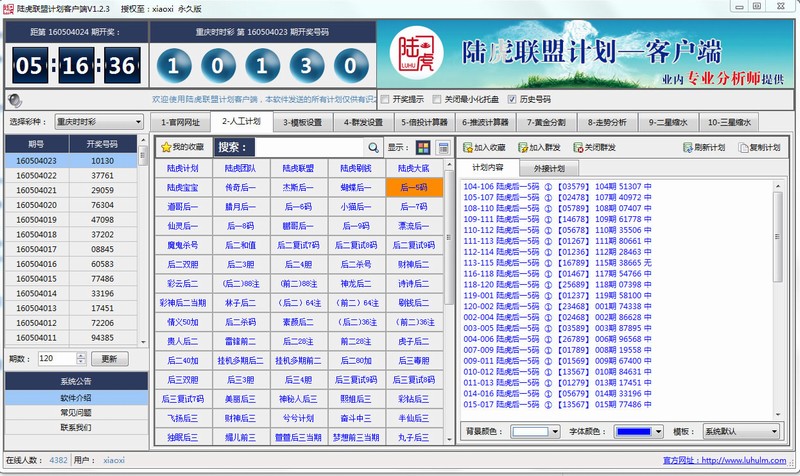Uncheck the 历史号码 checkbox

512,99
